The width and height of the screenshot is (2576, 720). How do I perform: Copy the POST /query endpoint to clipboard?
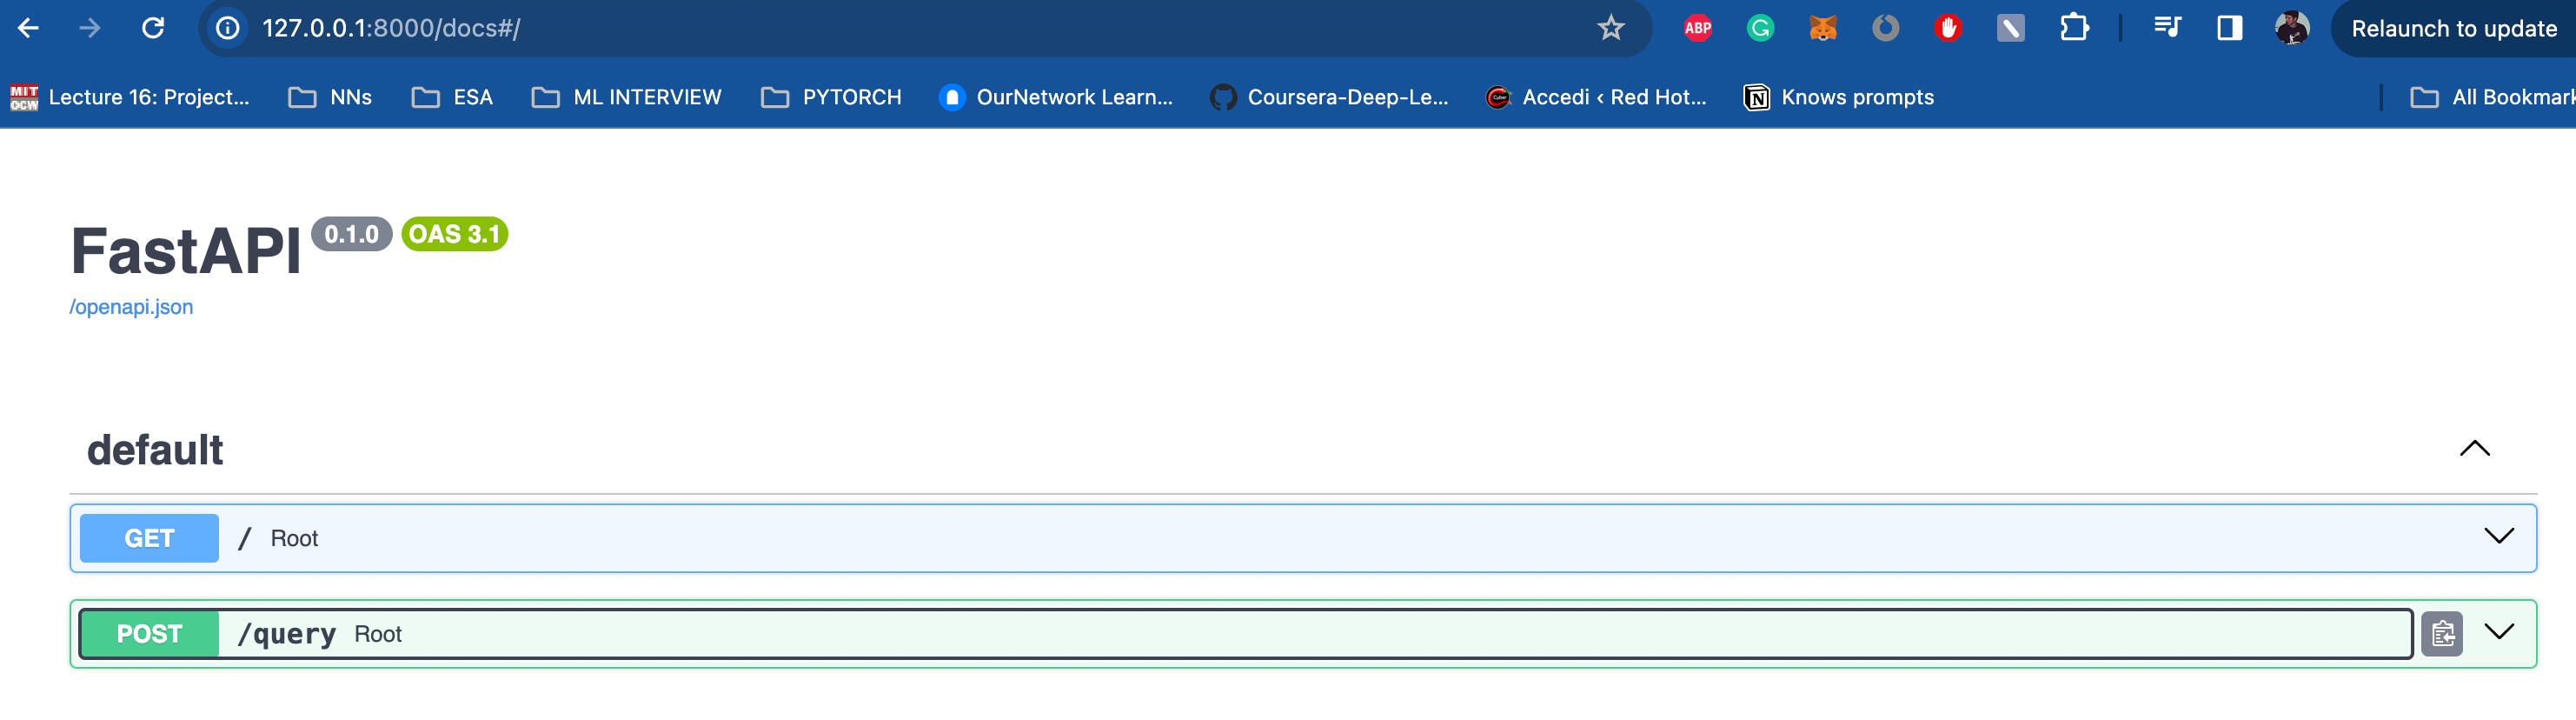point(2442,634)
